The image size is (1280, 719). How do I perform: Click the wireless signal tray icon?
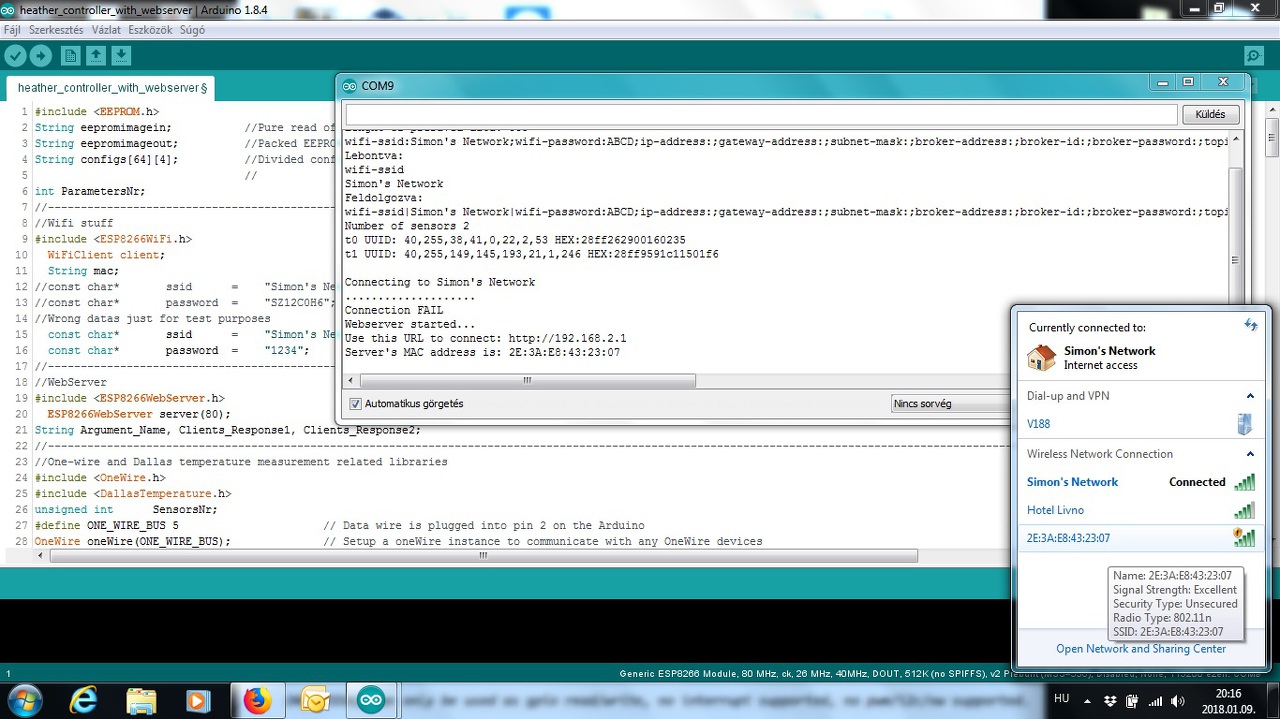point(1155,702)
